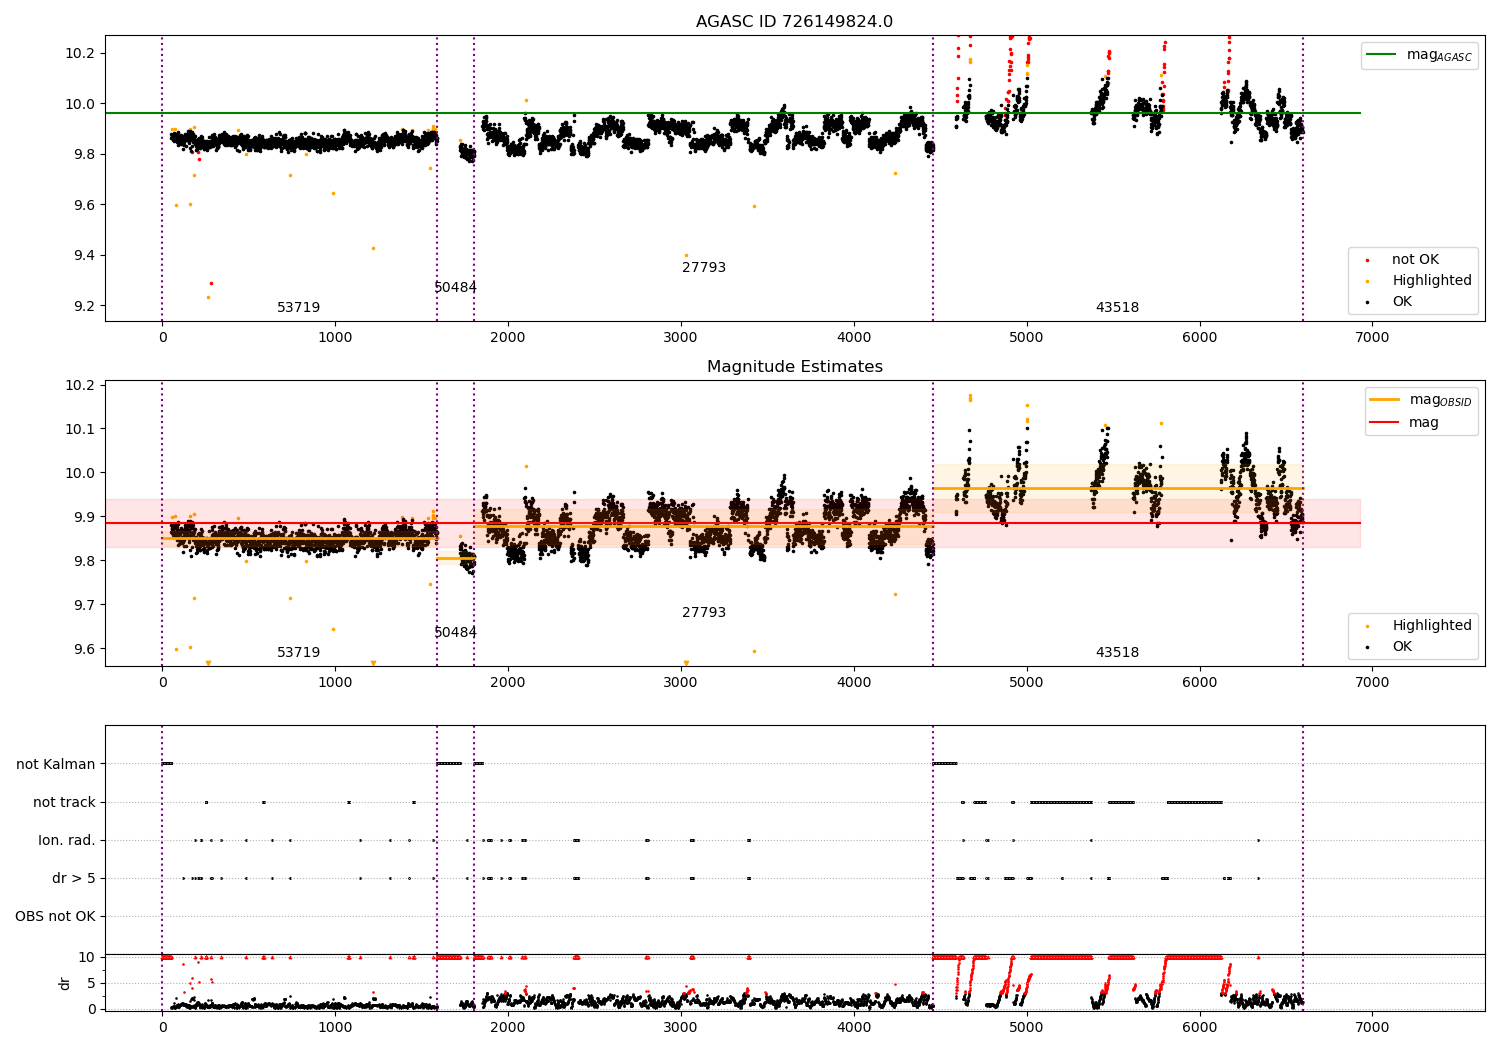Viewport: 1500px width, 1050px height.
Task: Click the green mag AGASC legend line sample
Action: tap(1382, 55)
